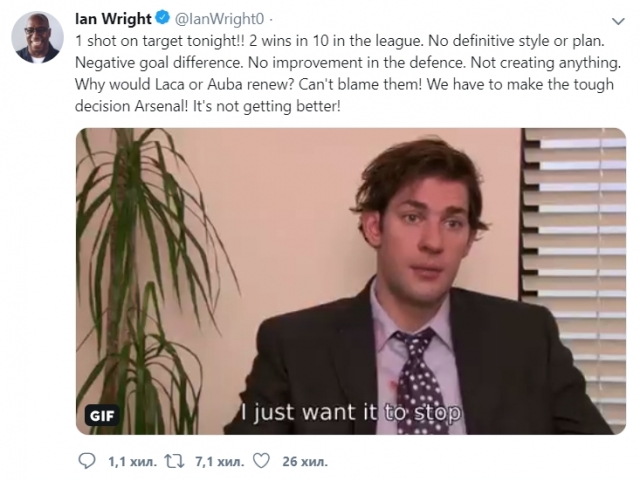Click the tweet text about Arsenal
Screen dimensions: 640x480
348,73
